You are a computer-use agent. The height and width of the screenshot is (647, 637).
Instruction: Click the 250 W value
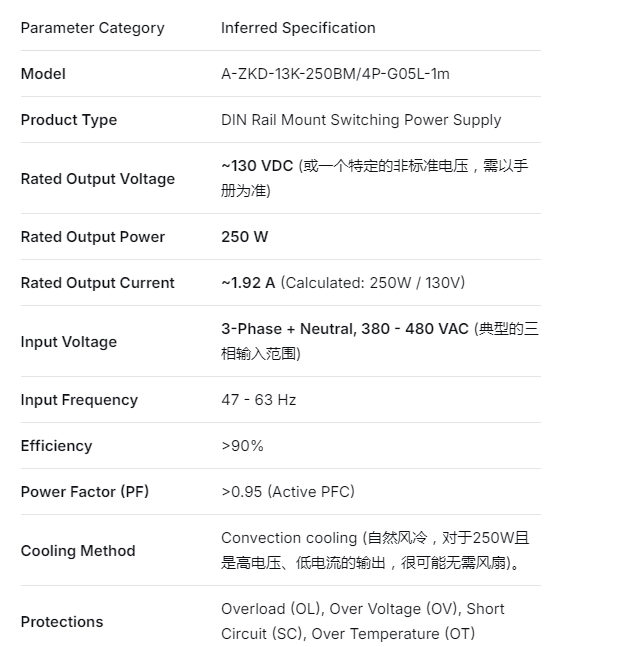coord(245,237)
